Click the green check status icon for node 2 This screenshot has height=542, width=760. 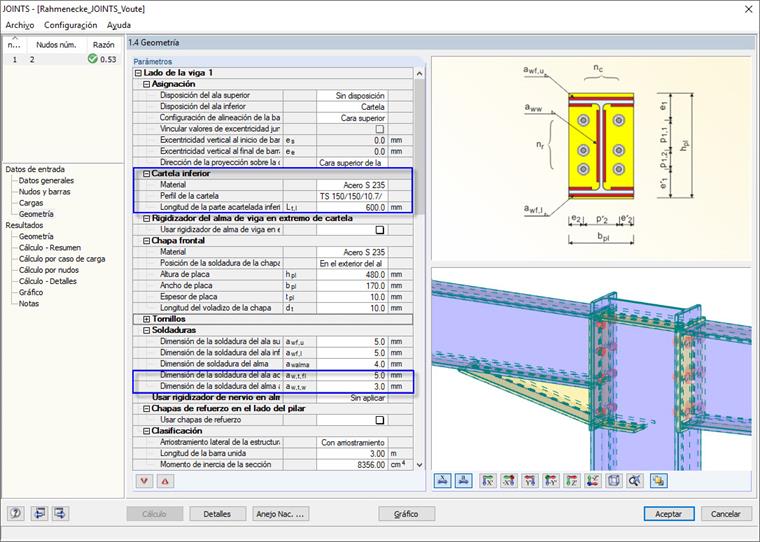tap(93, 59)
